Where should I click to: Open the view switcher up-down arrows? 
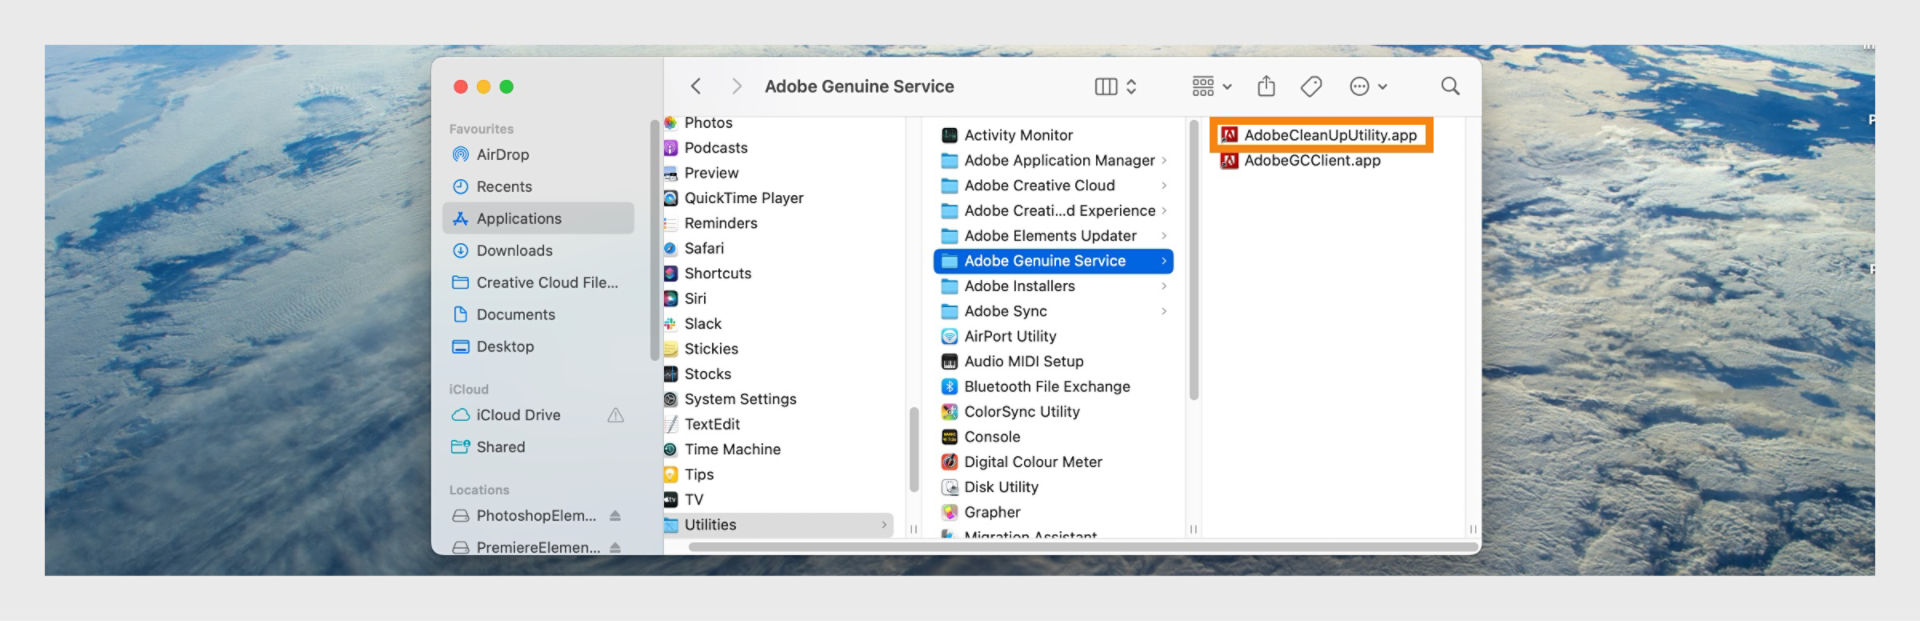[1132, 87]
